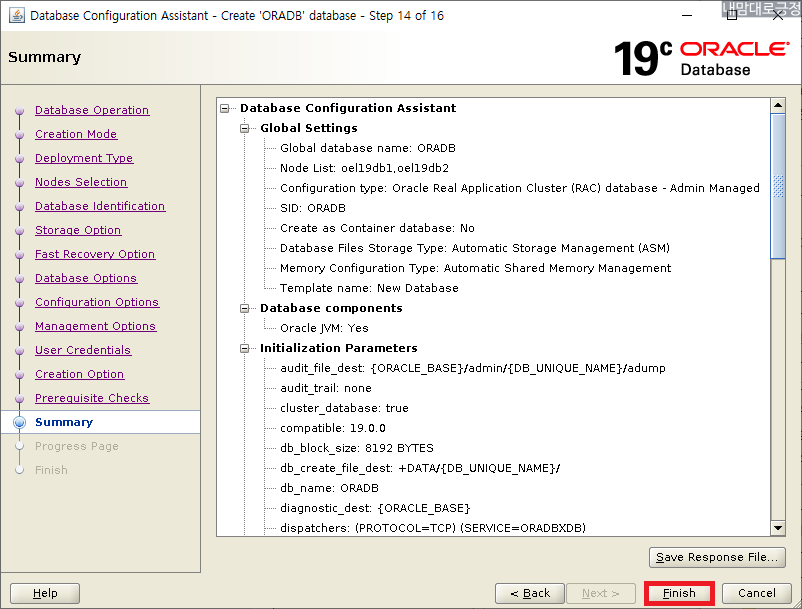
Task: Select 'Template name: New Database' row
Action: point(369,288)
